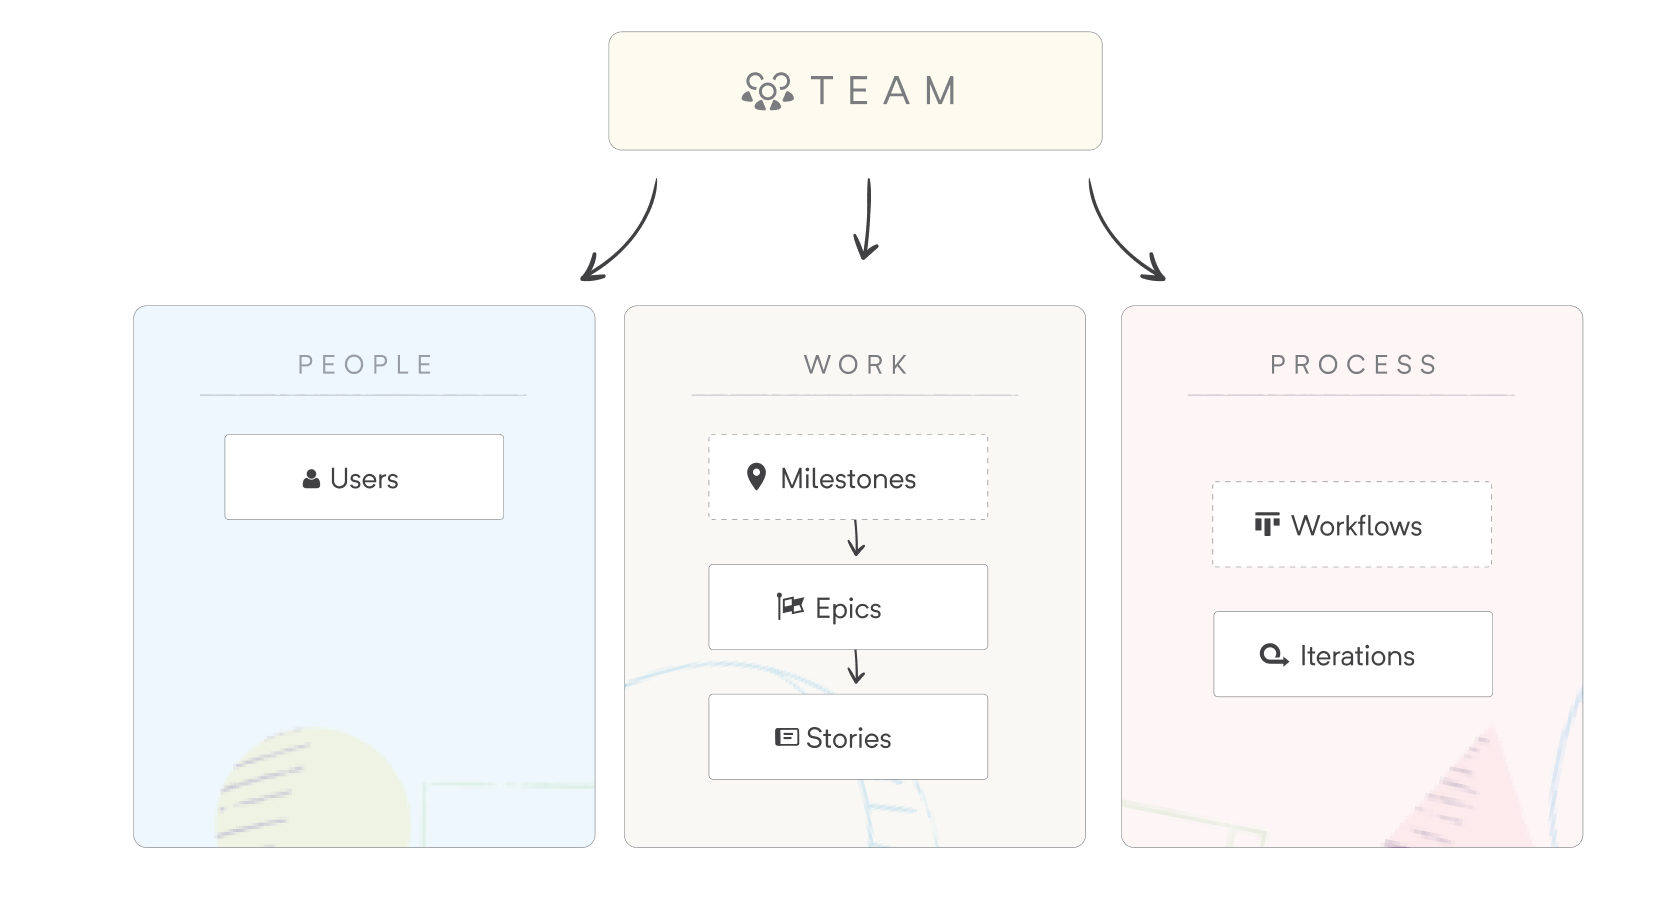Viewport: 1678px width, 902px height.
Task: Open the Workflows text label
Action: [x=1356, y=526]
